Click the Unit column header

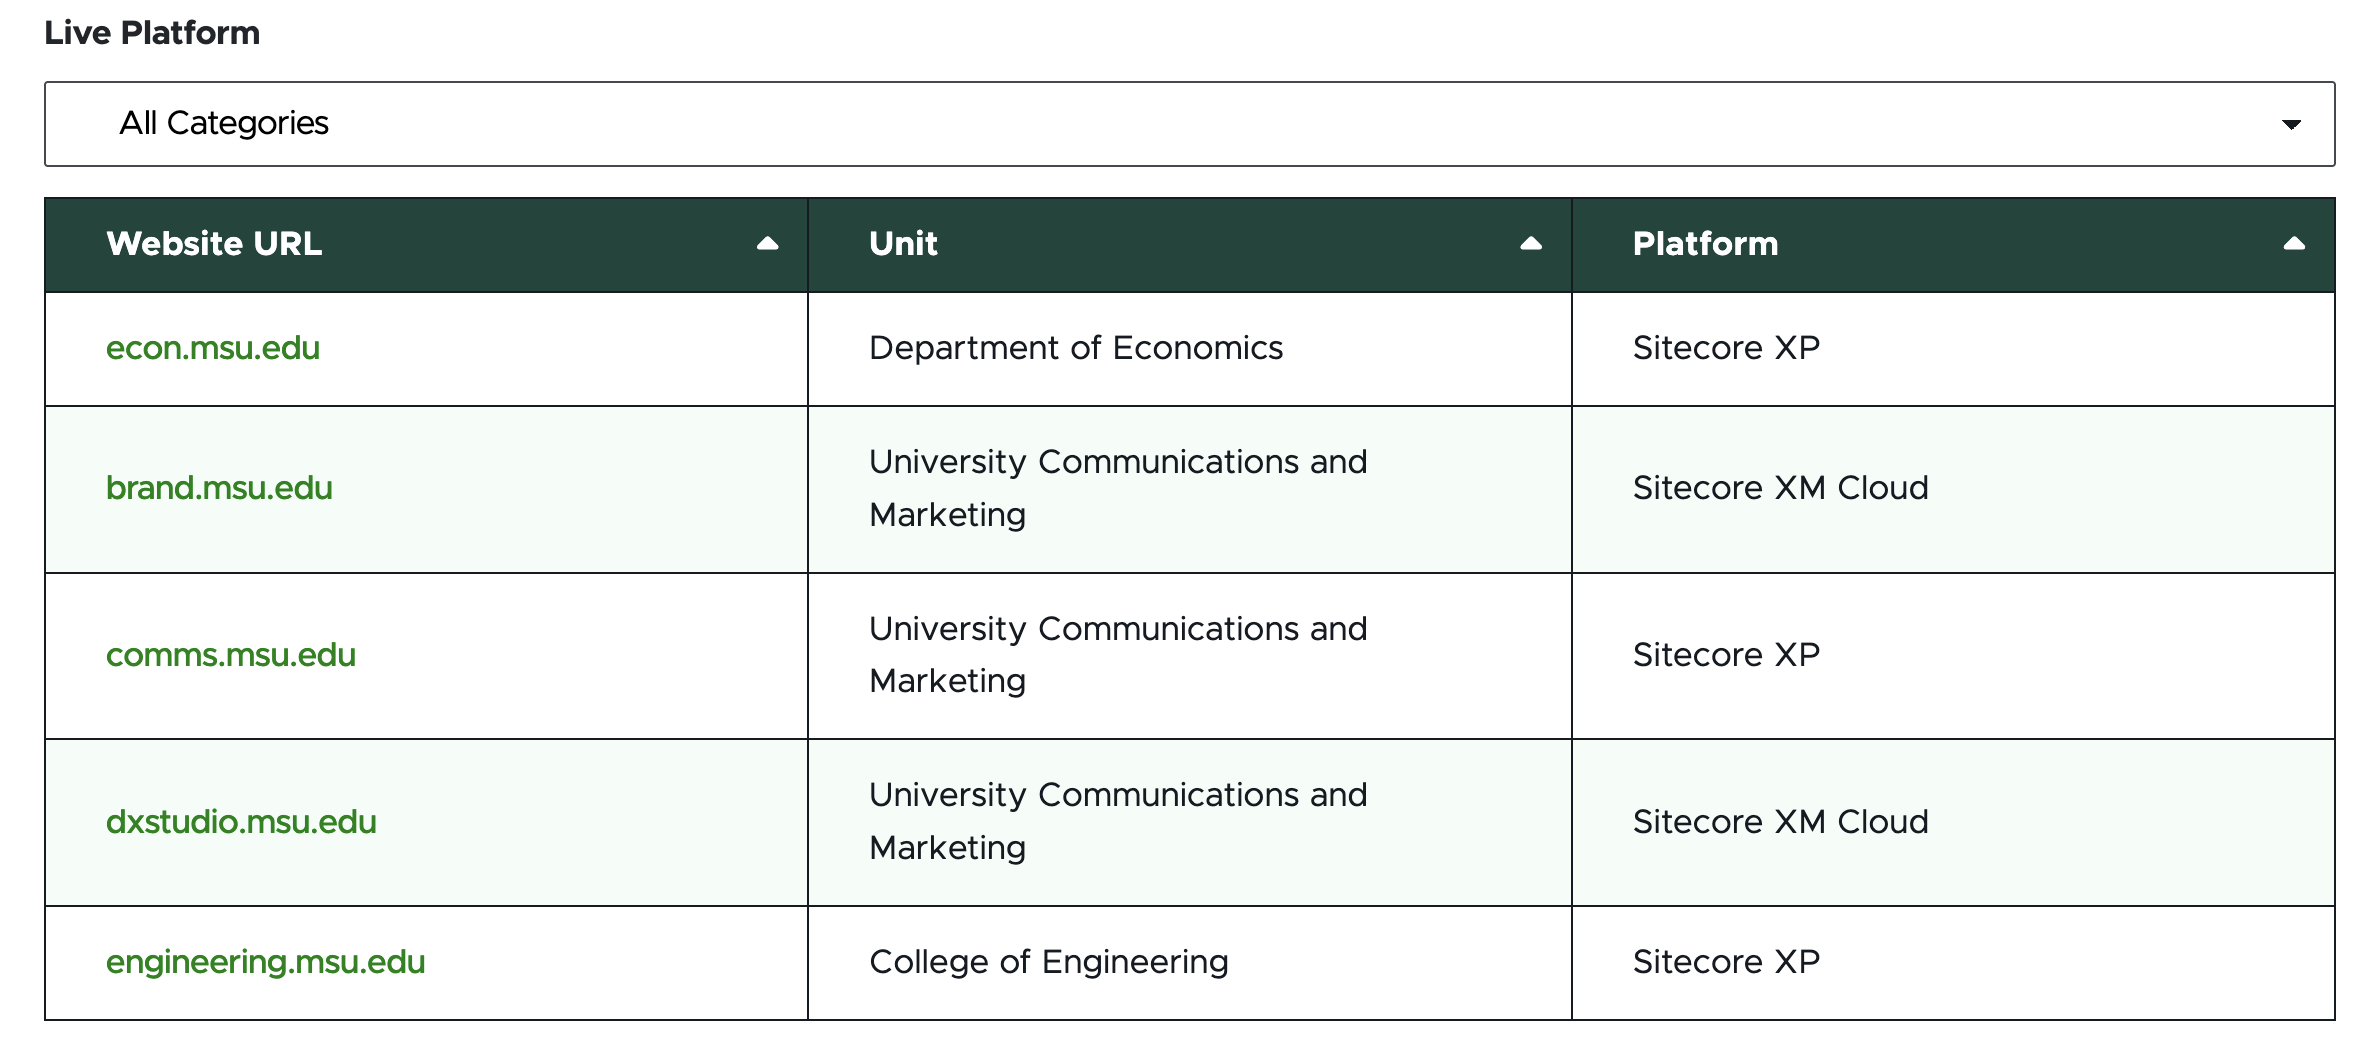[x=1189, y=244]
